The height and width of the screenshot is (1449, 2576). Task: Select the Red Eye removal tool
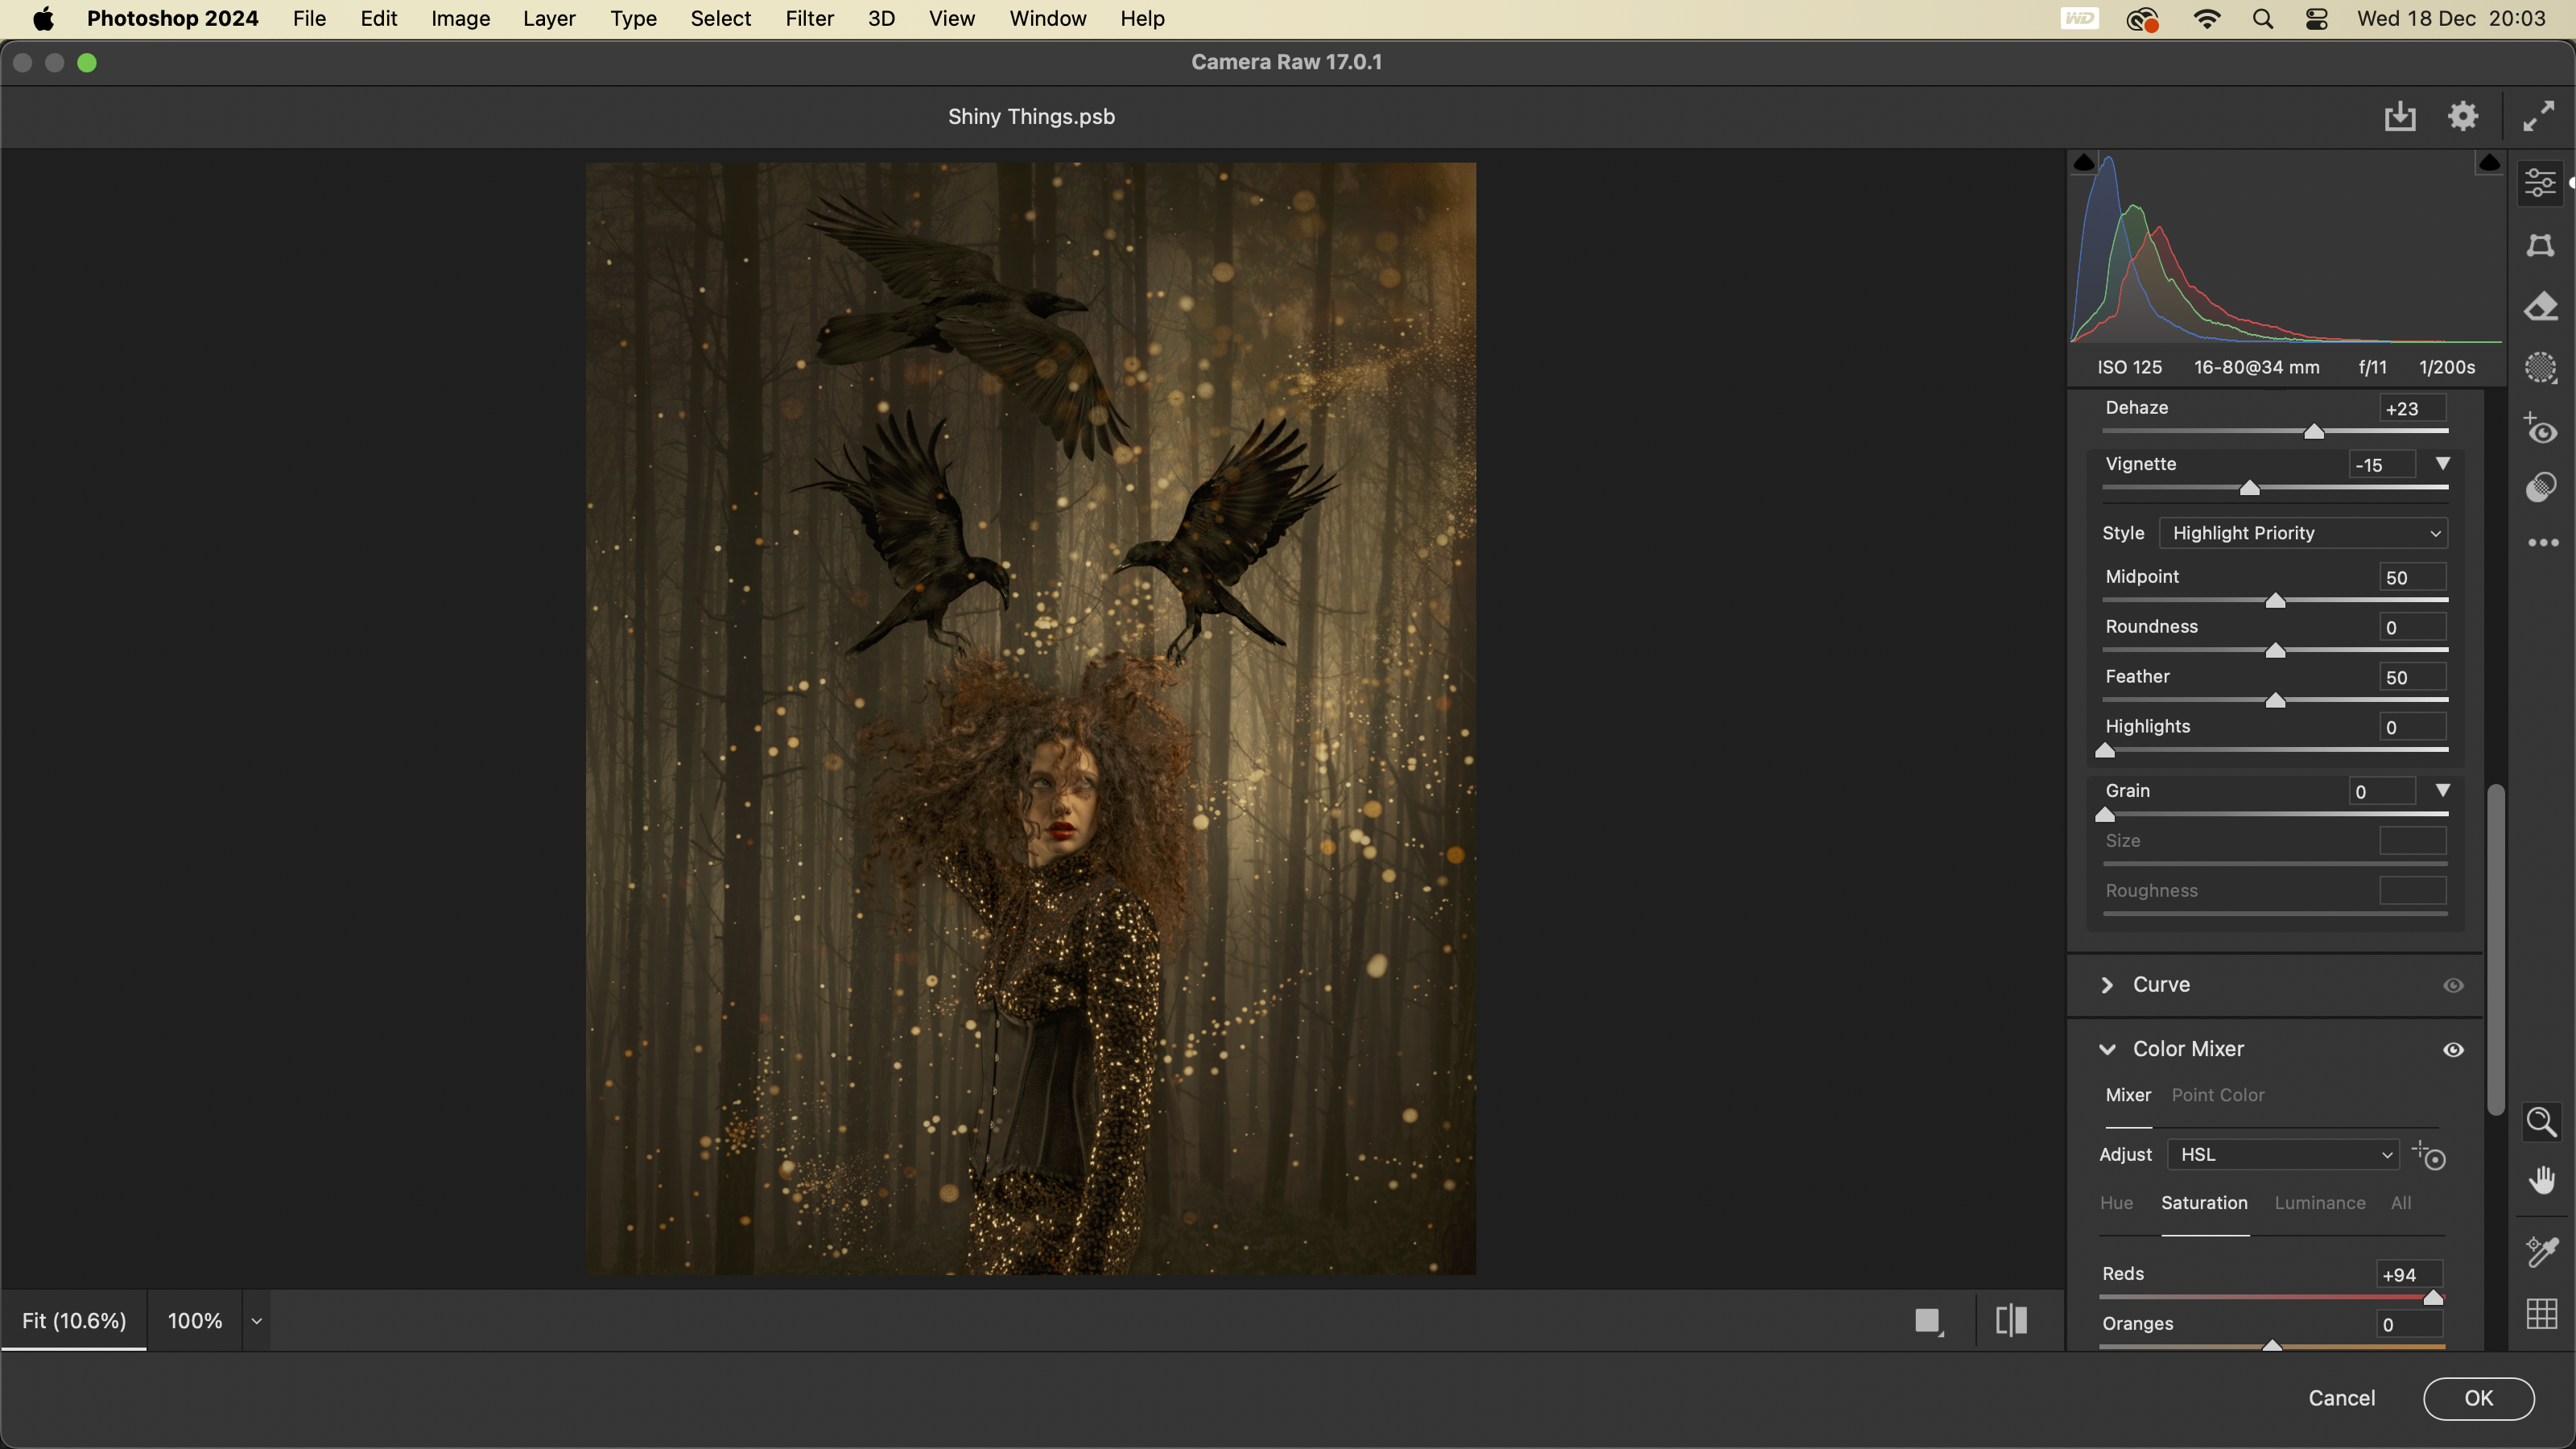coord(2541,430)
